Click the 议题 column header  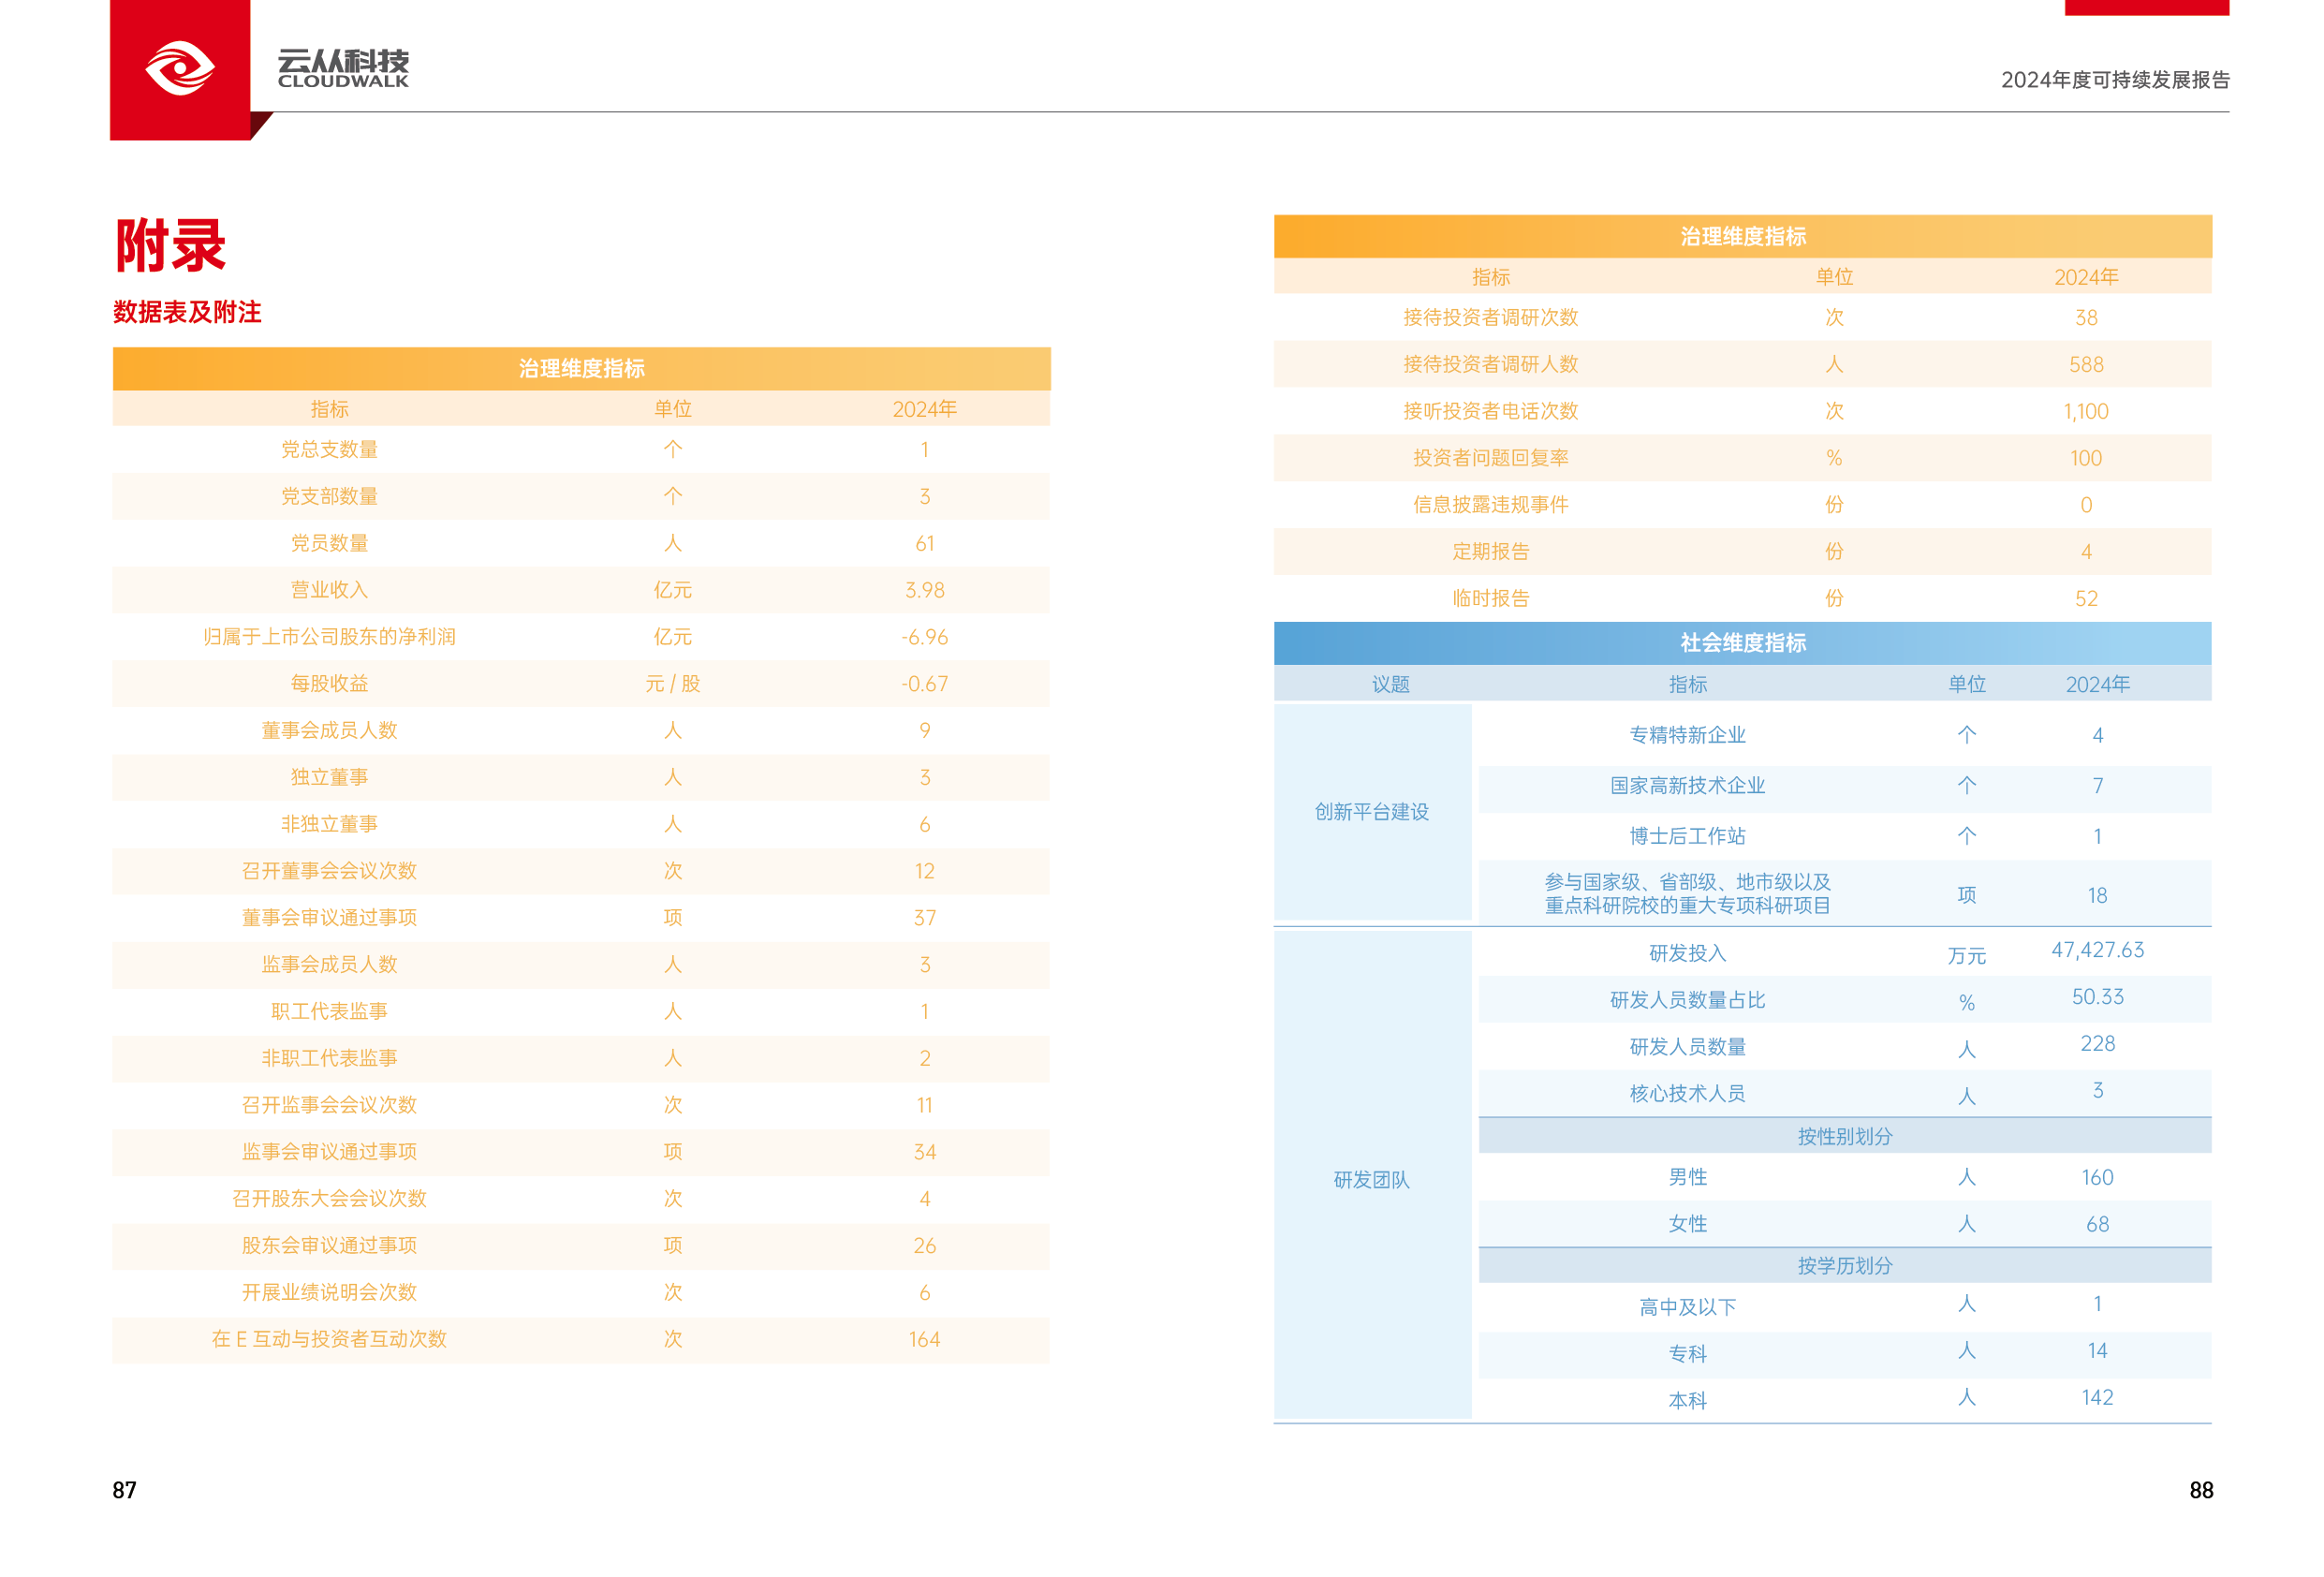[1390, 684]
